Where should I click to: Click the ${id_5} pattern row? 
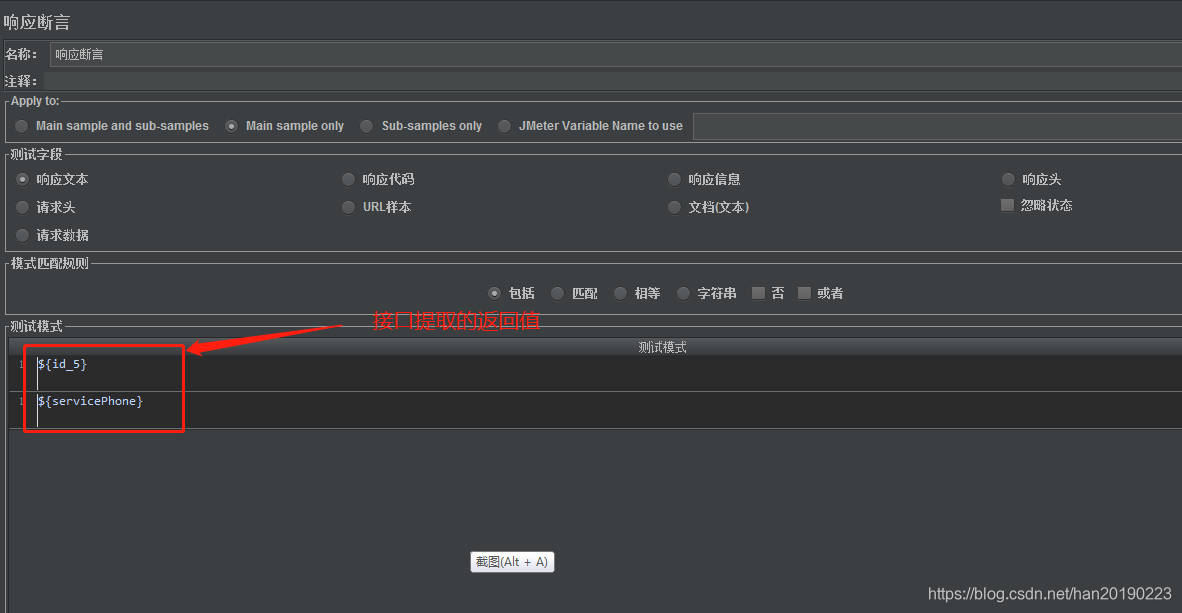(596, 373)
